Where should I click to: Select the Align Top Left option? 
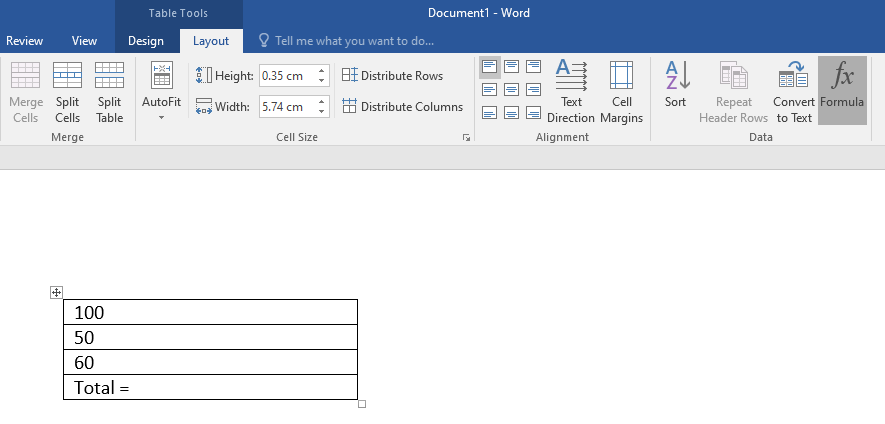489,67
